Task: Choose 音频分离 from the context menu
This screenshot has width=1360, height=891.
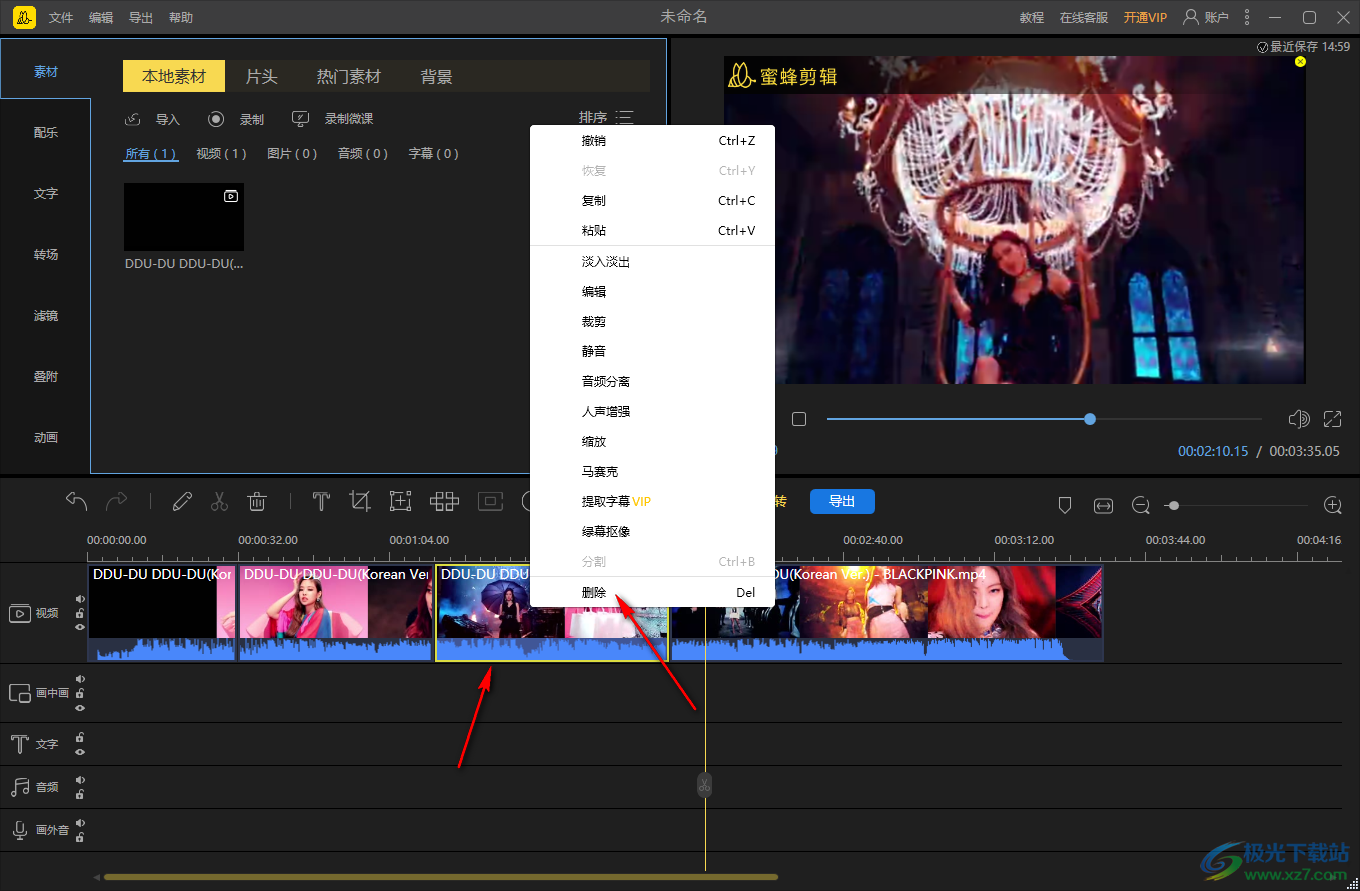Action: tap(652, 381)
